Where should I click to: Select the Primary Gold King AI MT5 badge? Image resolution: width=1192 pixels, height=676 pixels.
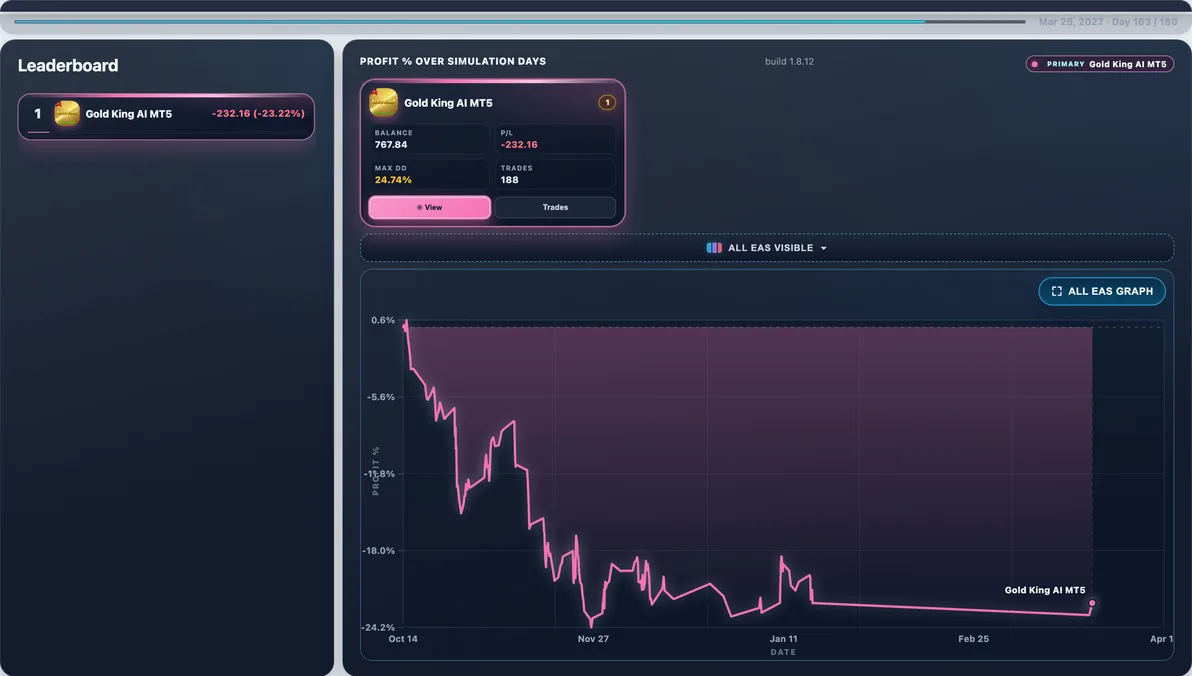(x=1099, y=65)
